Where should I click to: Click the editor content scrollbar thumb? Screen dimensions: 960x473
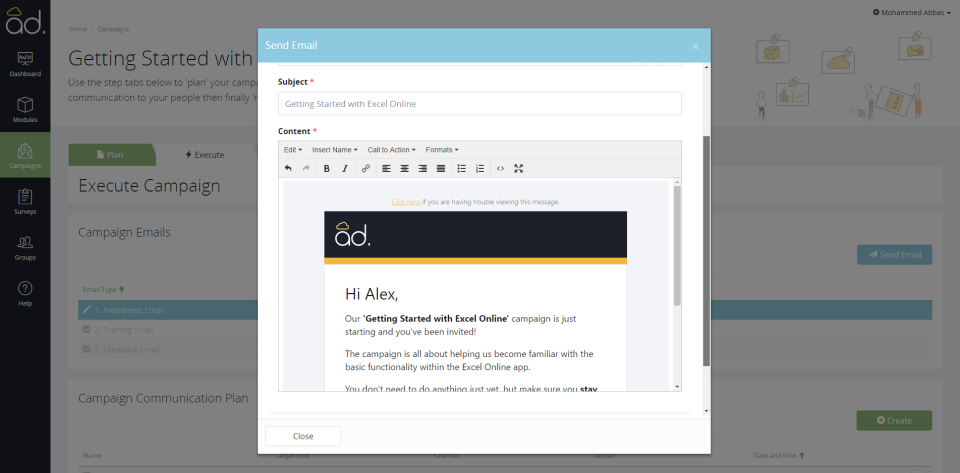[x=677, y=245]
